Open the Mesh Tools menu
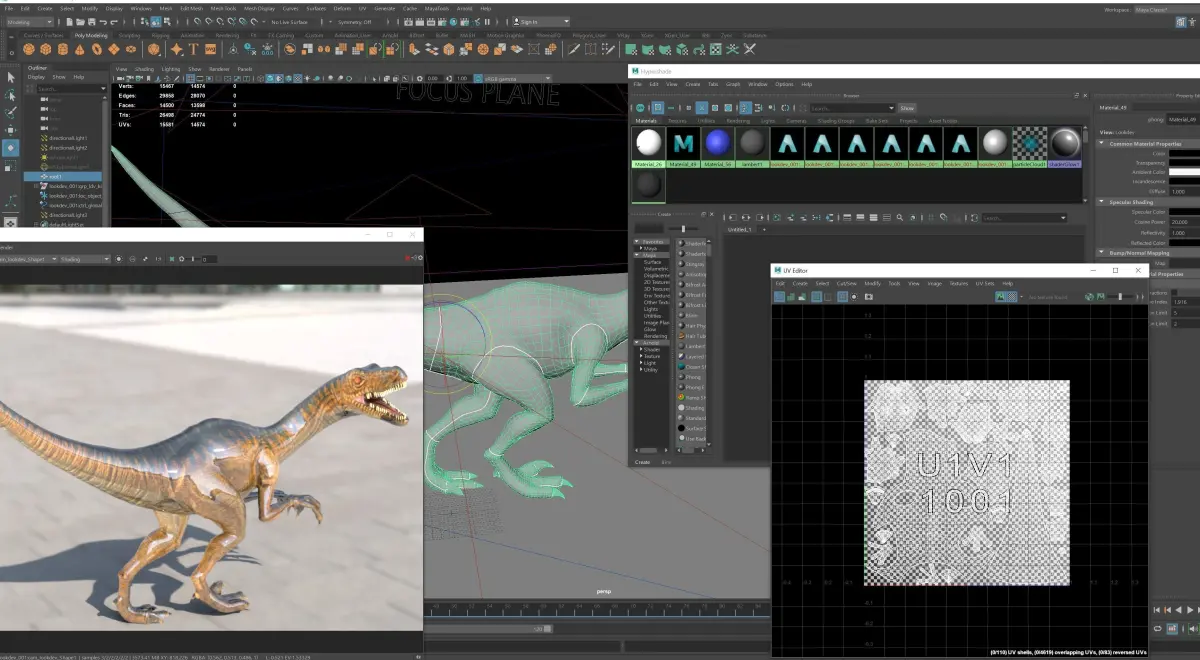Viewport: 1200px width, 660px height. tap(222, 8)
